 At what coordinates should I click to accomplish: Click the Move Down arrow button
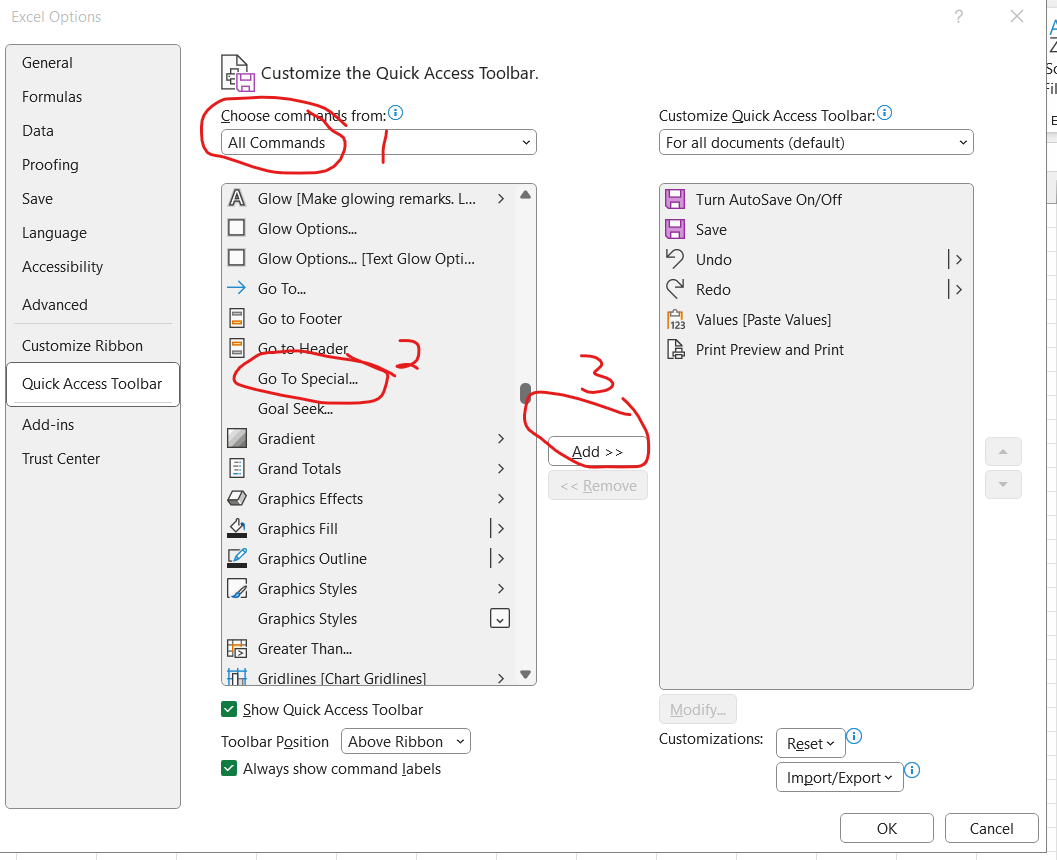1002,485
